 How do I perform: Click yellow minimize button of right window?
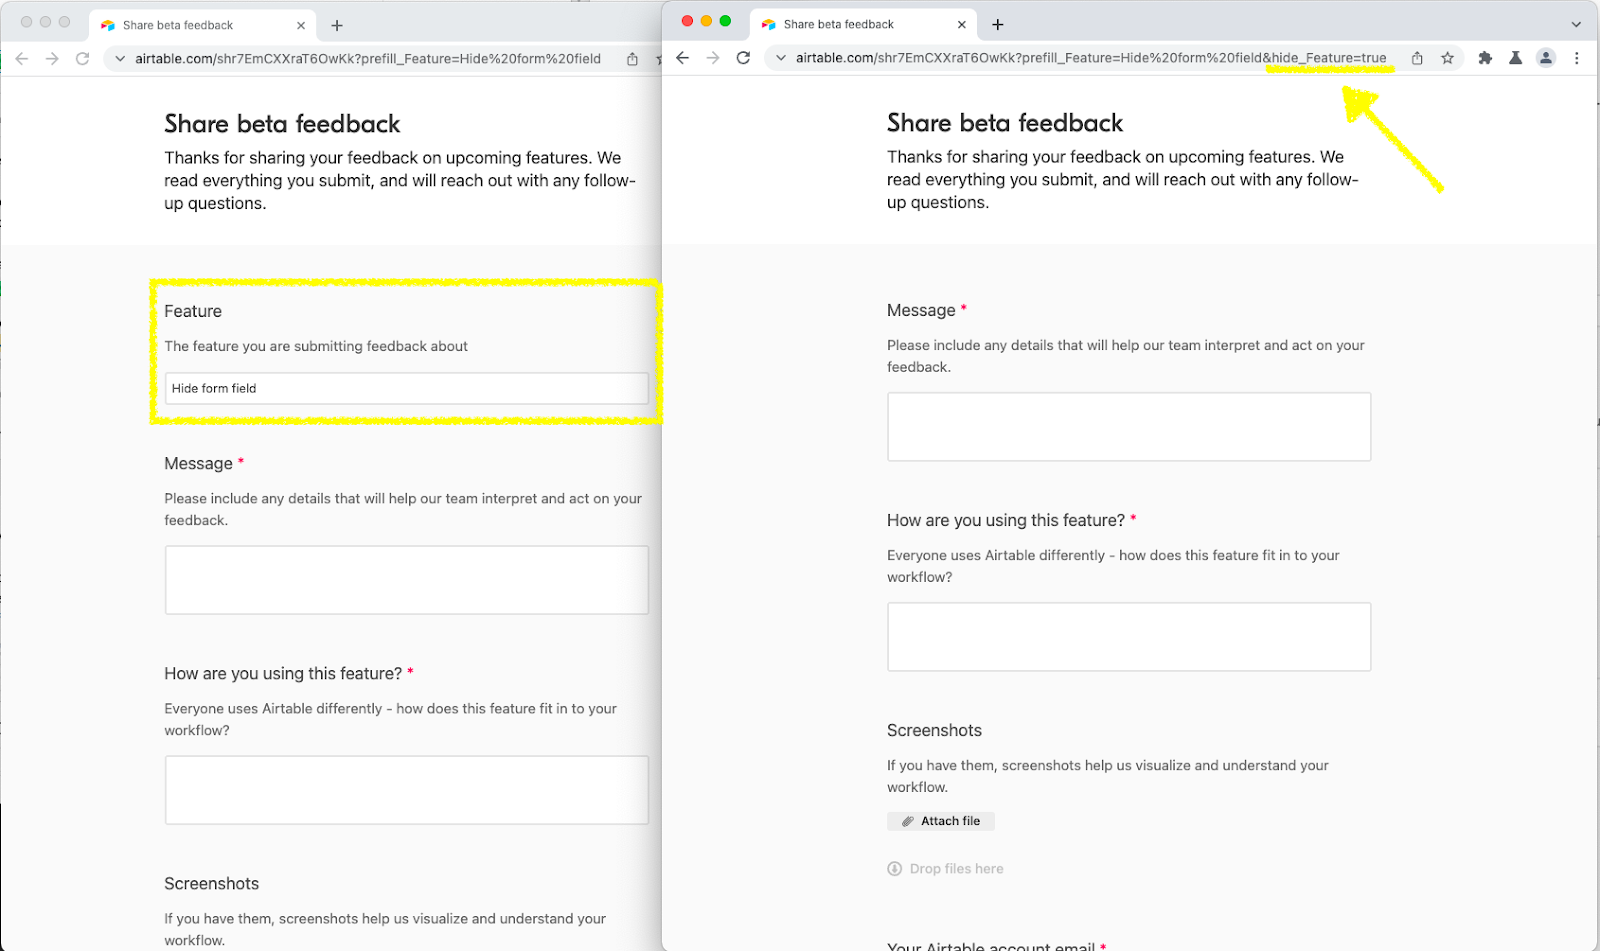pos(706,21)
